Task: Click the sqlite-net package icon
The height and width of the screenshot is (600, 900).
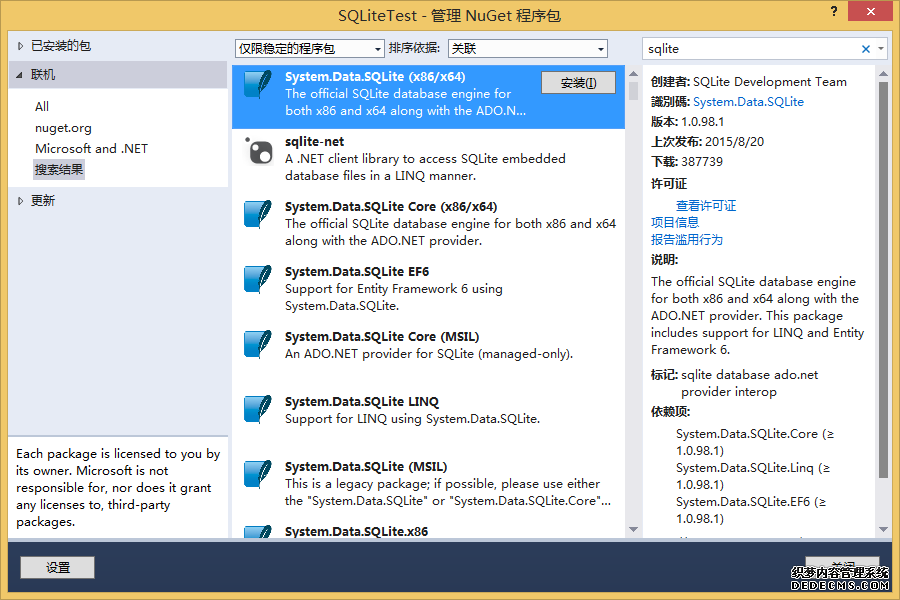Action: click(259, 150)
